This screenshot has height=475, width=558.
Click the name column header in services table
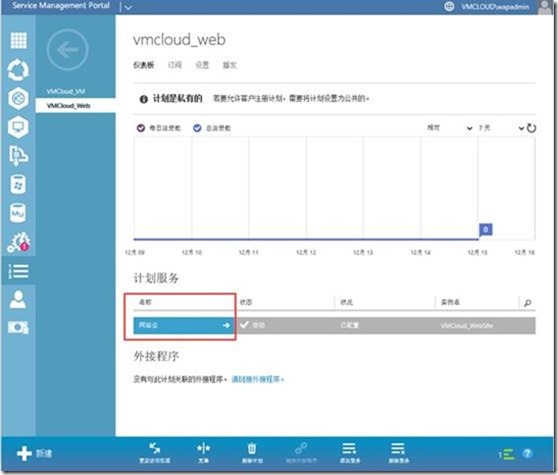[x=146, y=302]
